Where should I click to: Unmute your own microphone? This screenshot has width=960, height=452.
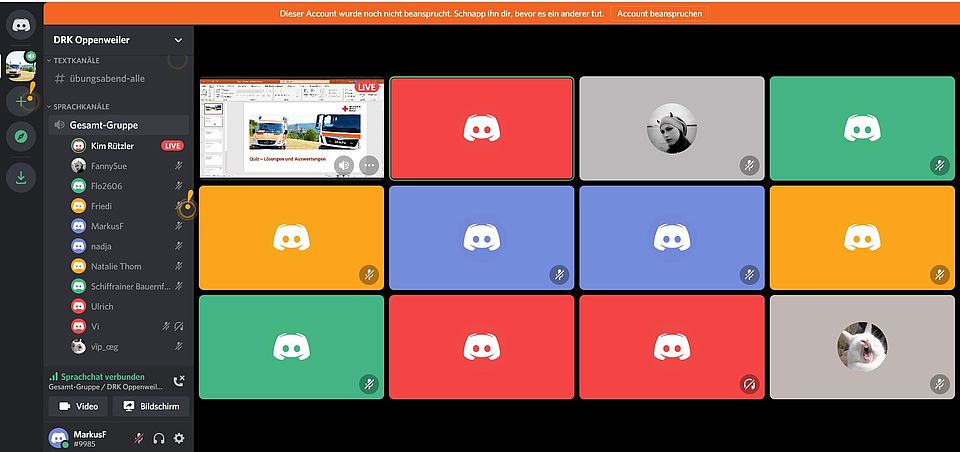tap(139, 438)
